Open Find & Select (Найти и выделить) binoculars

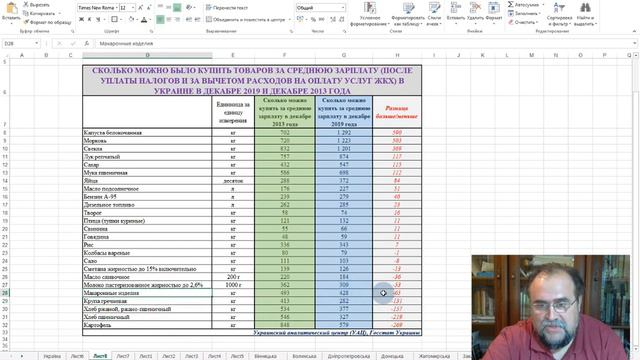(x=585, y=14)
